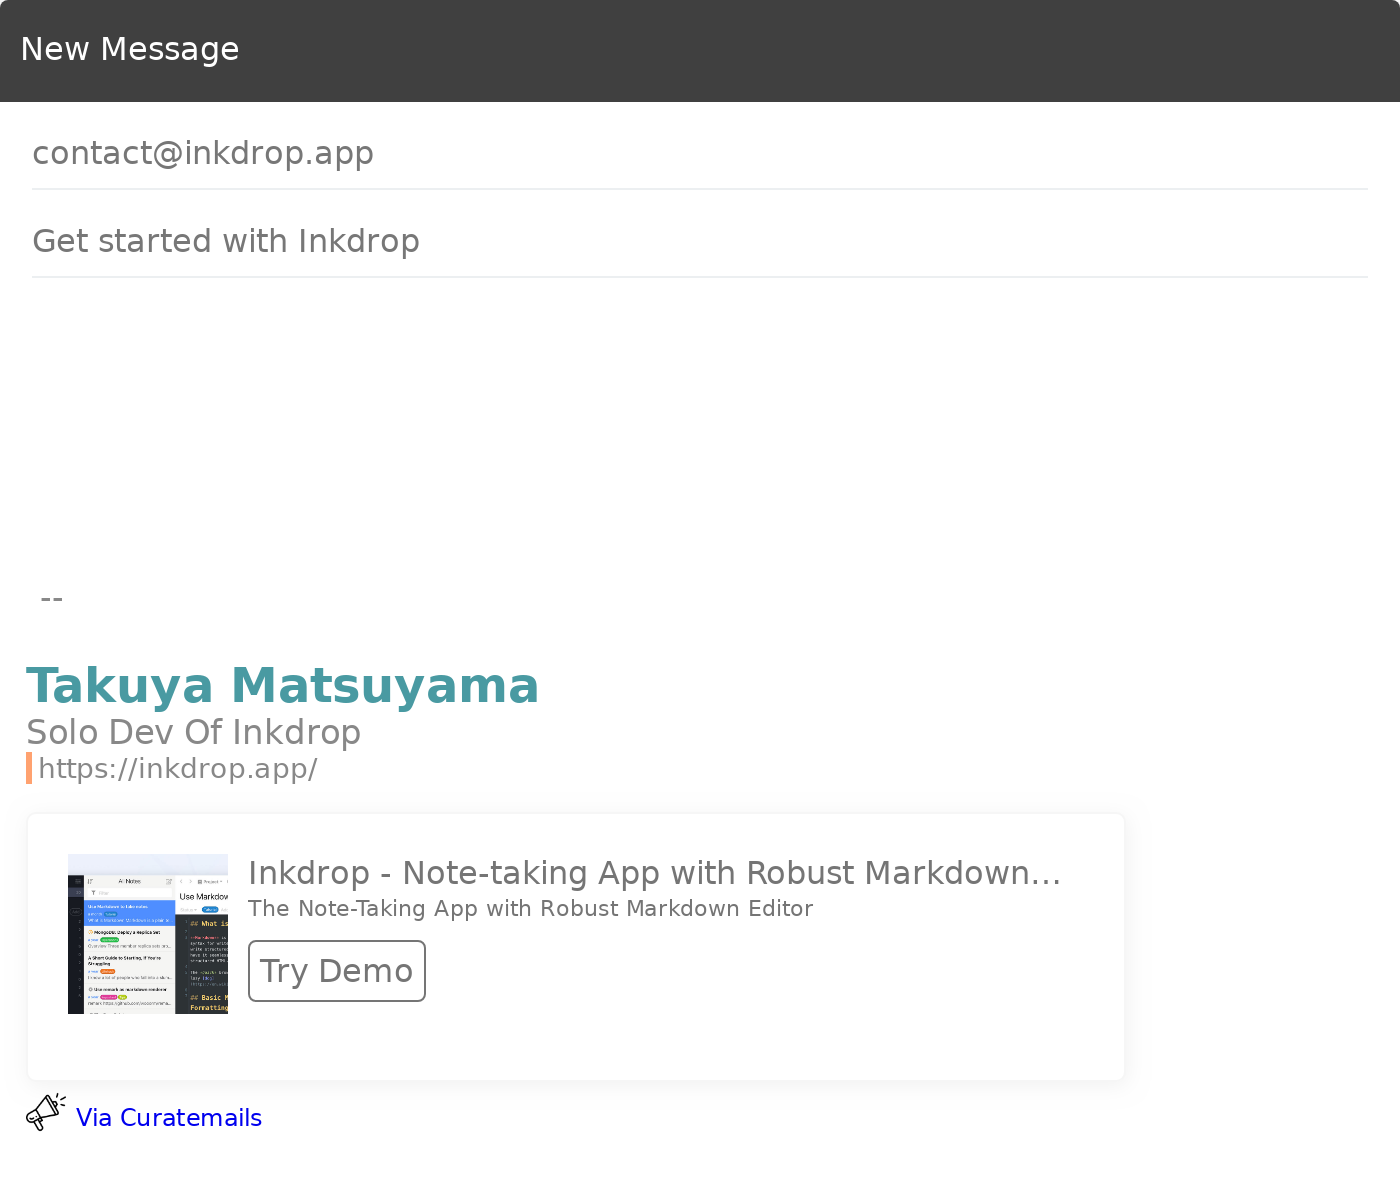This screenshot has width=1400, height=1200.
Task: Open the Inkdrop Note-taking App banner title
Action: pyautogui.click(x=640, y=873)
